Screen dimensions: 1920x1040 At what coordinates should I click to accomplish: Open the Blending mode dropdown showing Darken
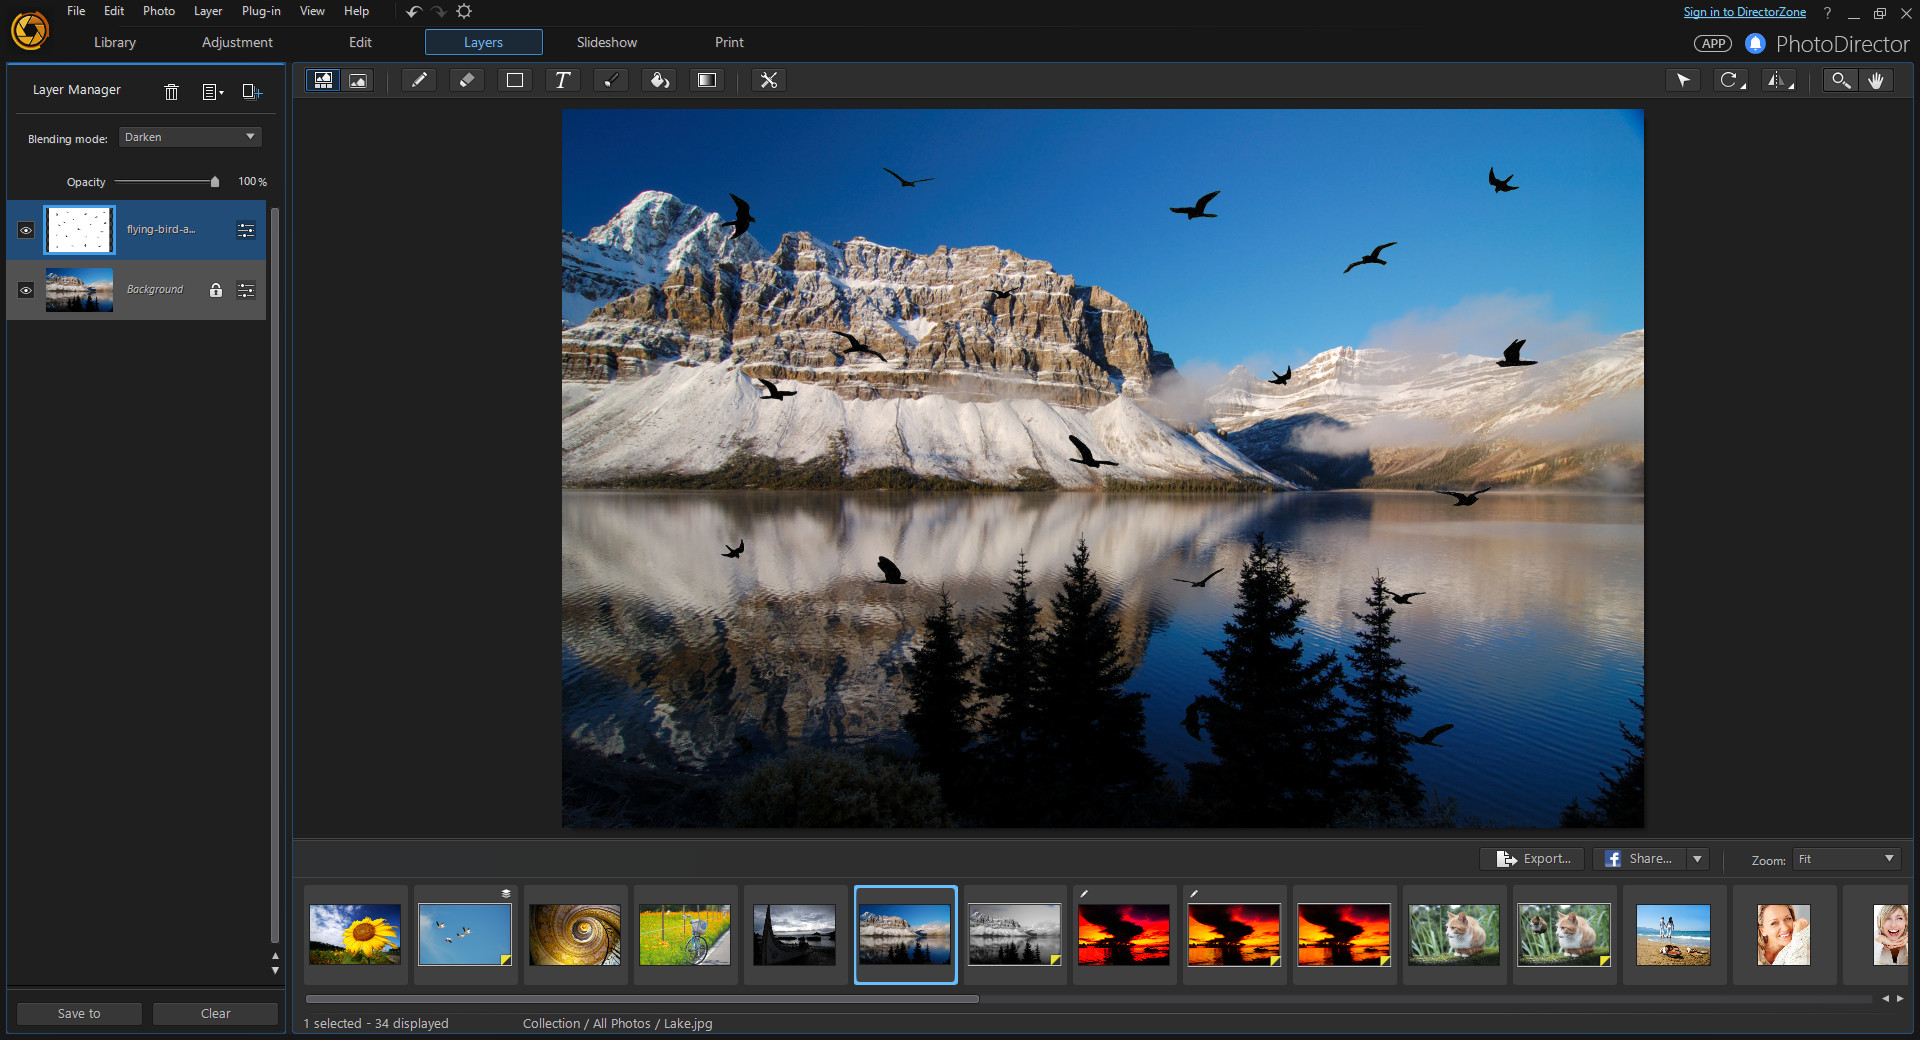coord(189,136)
